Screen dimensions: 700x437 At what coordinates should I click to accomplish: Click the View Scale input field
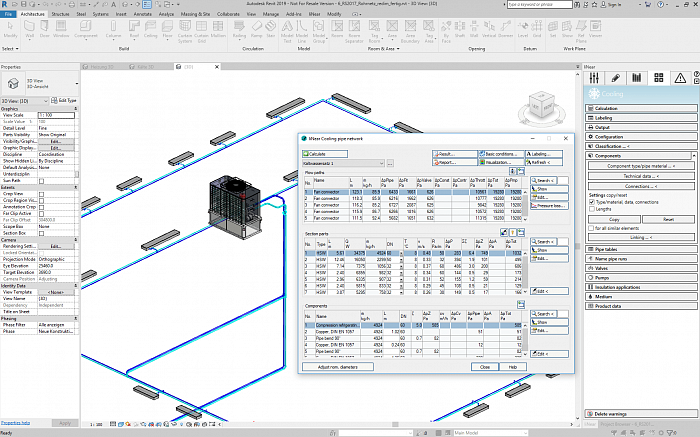56,115
